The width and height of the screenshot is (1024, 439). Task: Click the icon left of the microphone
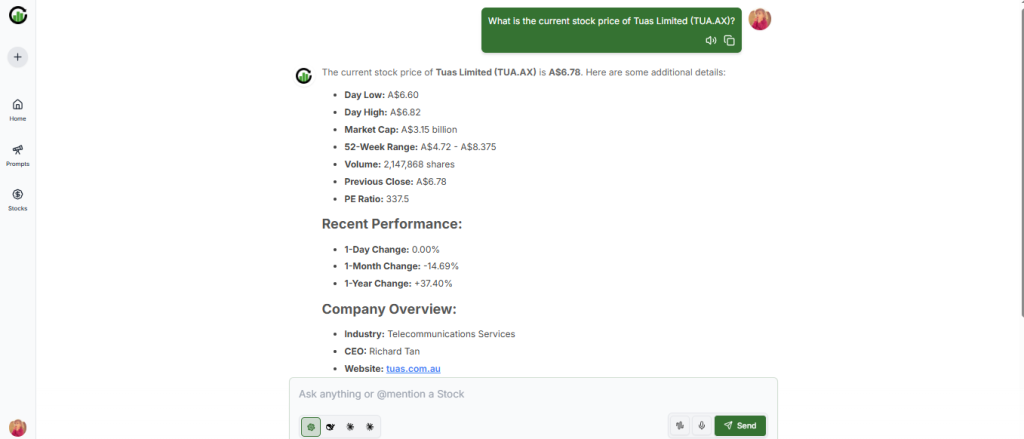click(x=680, y=425)
